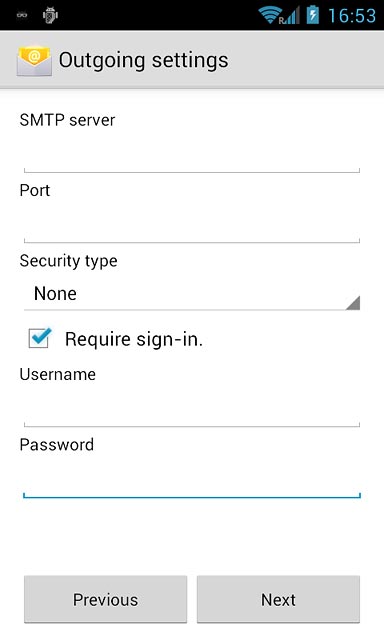Tap the Android debug notification icon
The height and width of the screenshot is (640, 384).
pyautogui.click(x=50, y=15)
